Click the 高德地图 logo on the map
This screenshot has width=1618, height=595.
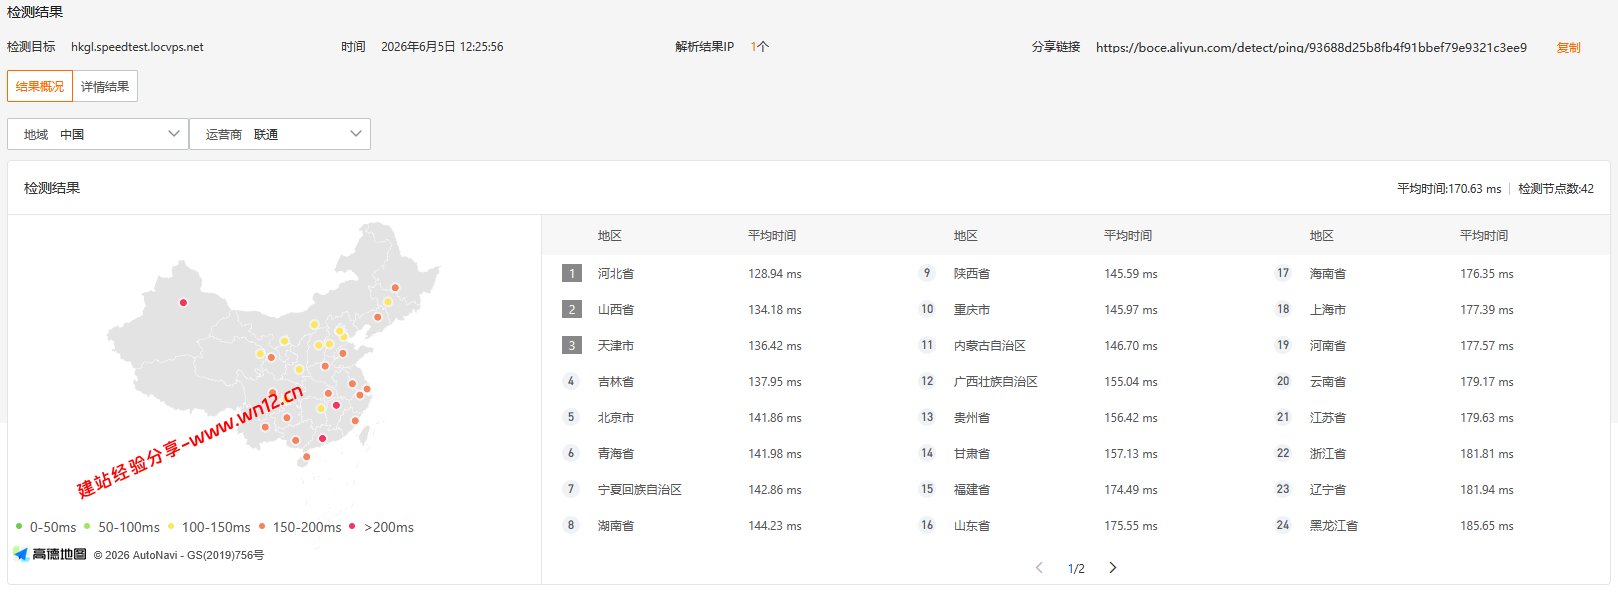point(50,554)
